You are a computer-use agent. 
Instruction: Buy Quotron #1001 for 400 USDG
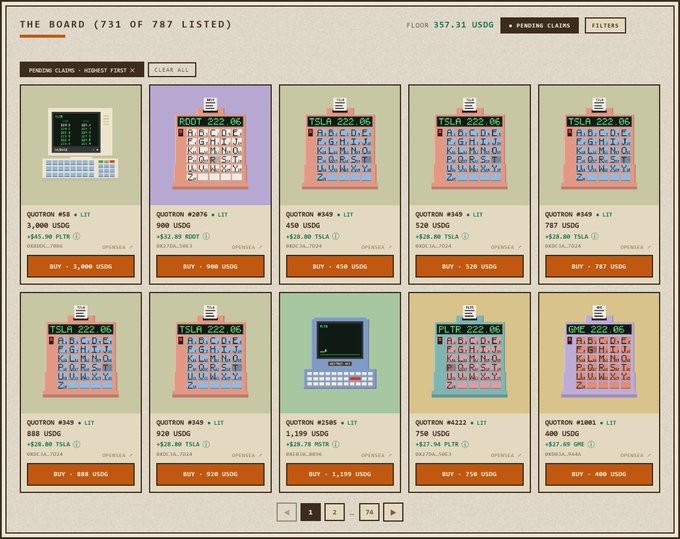[599, 474]
